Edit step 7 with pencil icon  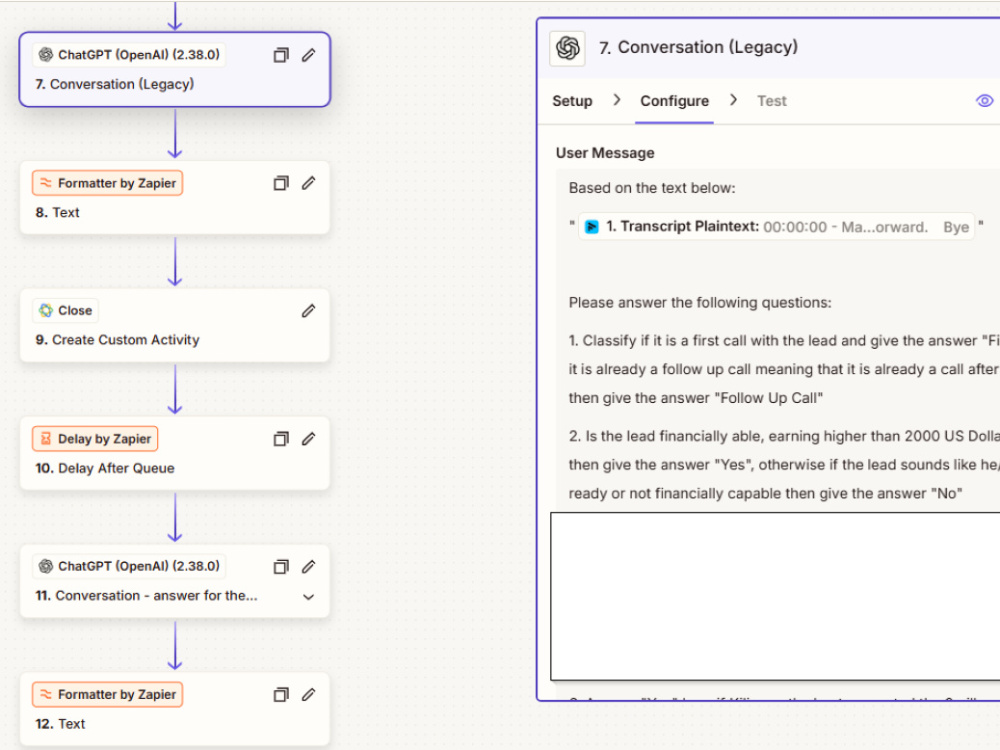click(x=309, y=55)
